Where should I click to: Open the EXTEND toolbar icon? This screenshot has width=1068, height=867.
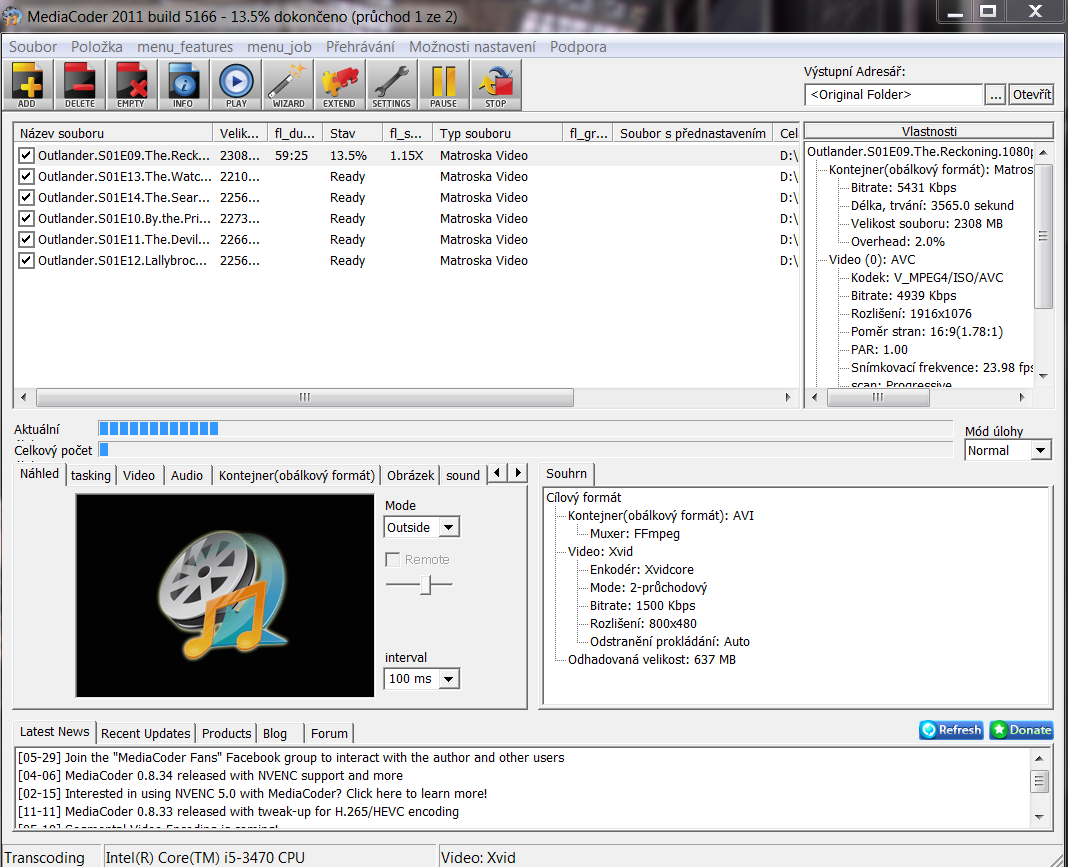tap(339, 84)
